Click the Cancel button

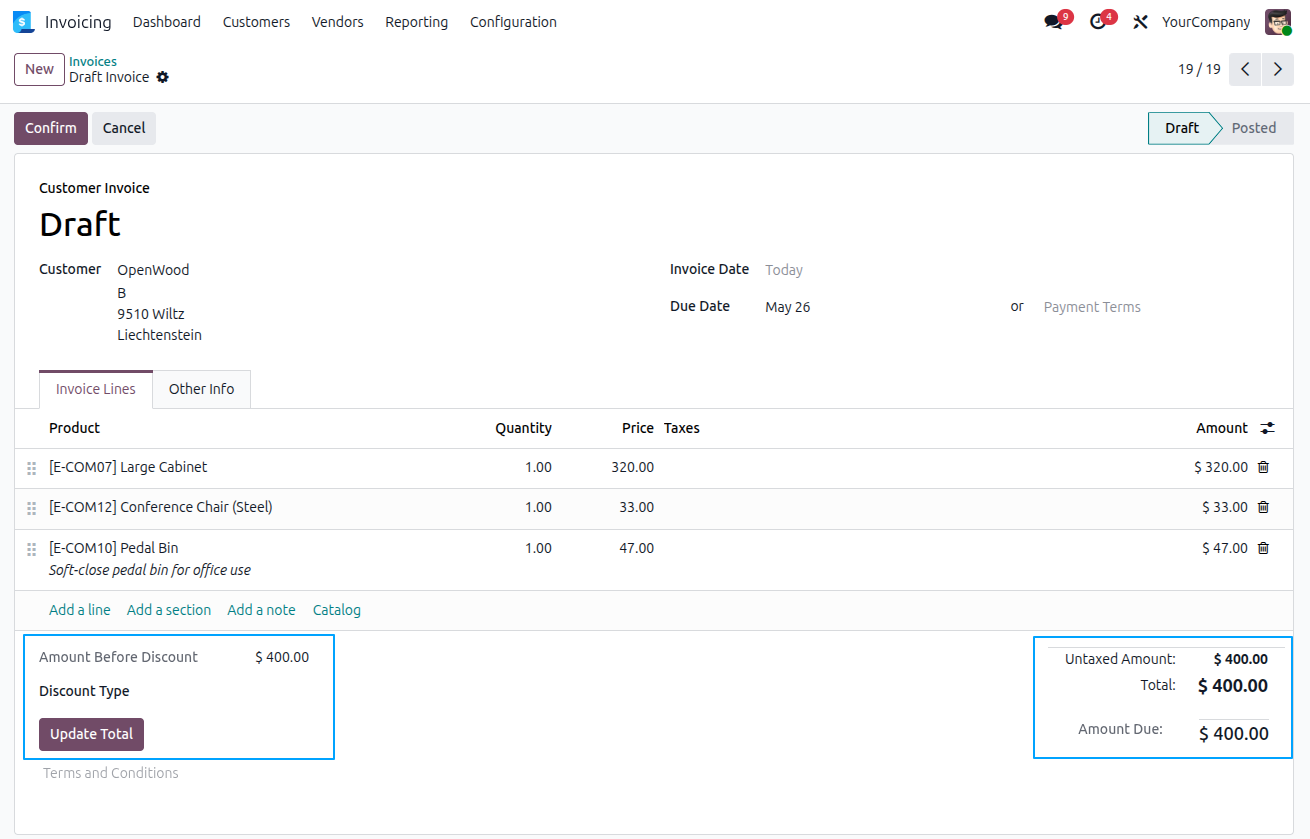tap(124, 128)
